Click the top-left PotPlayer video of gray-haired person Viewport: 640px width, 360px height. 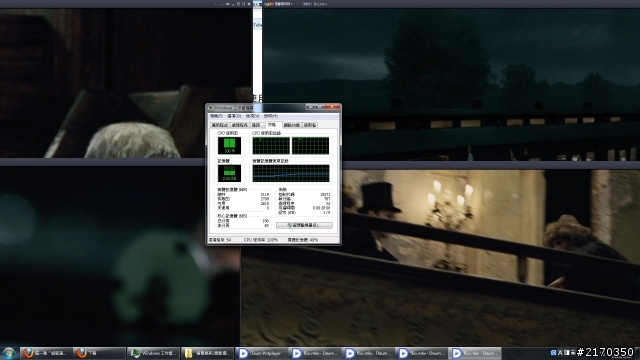pyautogui.click(x=126, y=83)
